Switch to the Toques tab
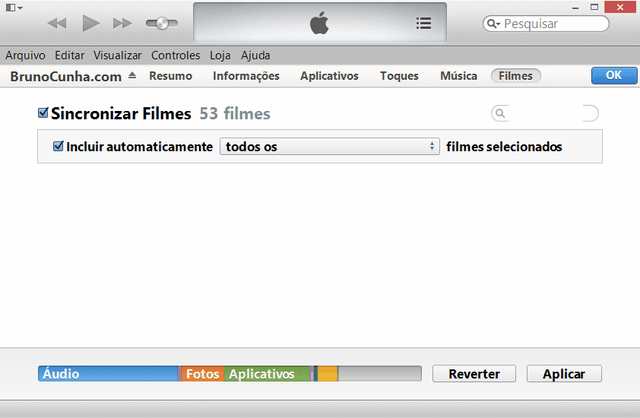 pyautogui.click(x=399, y=76)
